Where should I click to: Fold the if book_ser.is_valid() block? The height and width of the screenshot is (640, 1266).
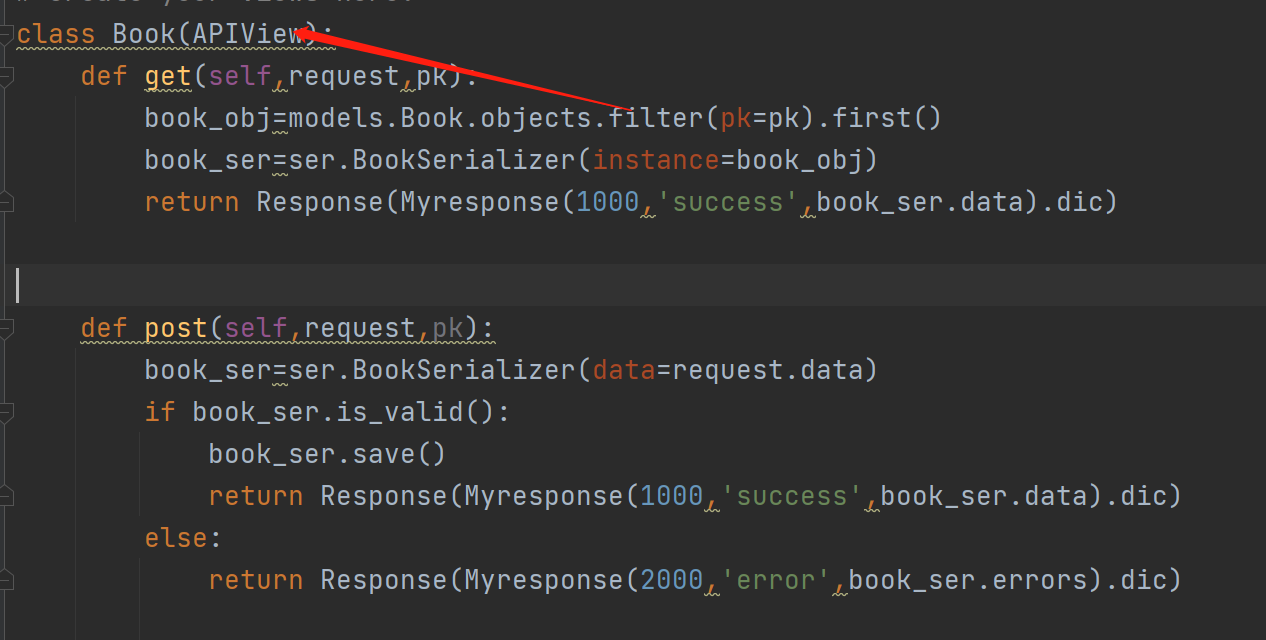pyautogui.click(x=6, y=412)
